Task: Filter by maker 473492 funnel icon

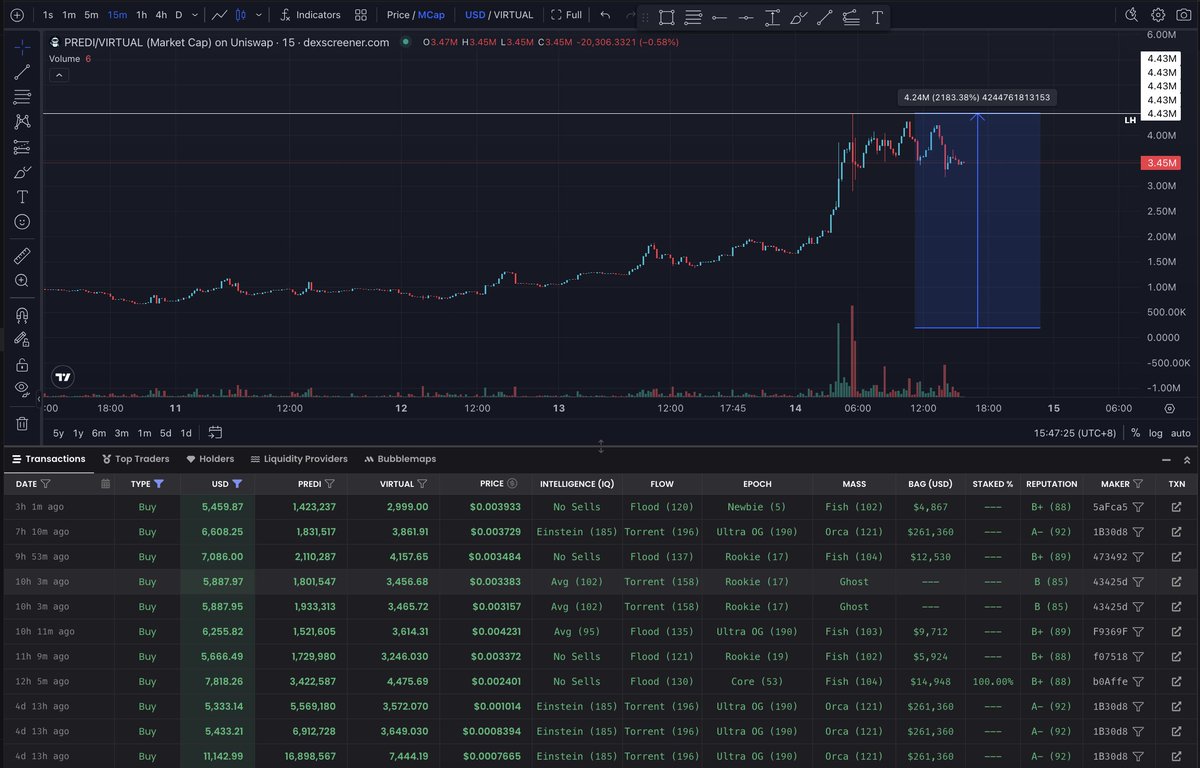Action: 1138,557
